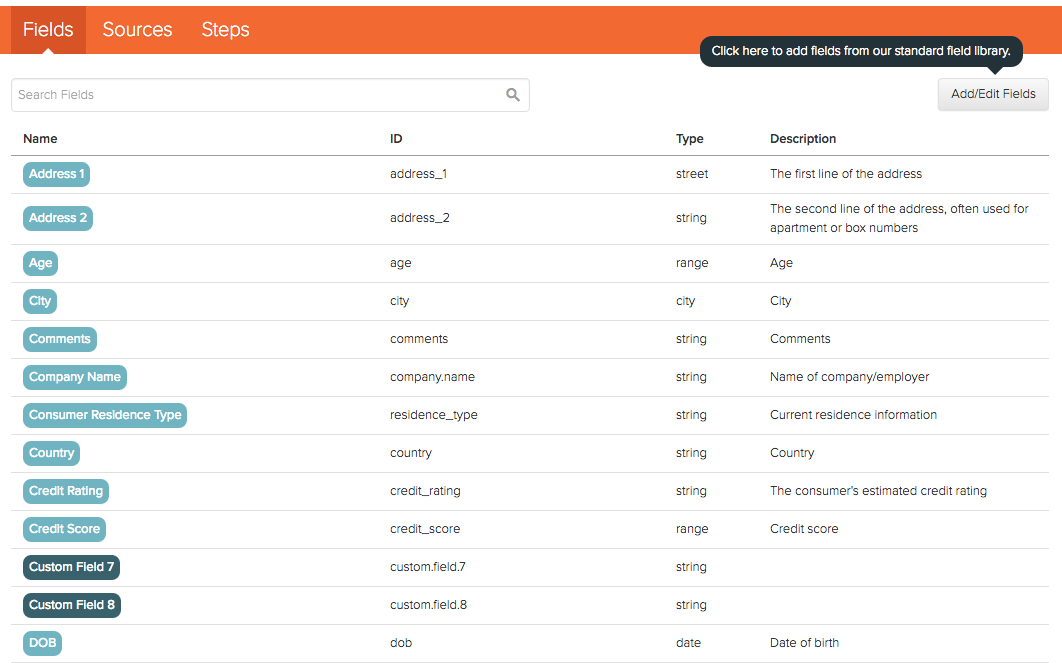This screenshot has width=1062, height=663.
Task: Click the Type column header
Action: [x=691, y=138]
